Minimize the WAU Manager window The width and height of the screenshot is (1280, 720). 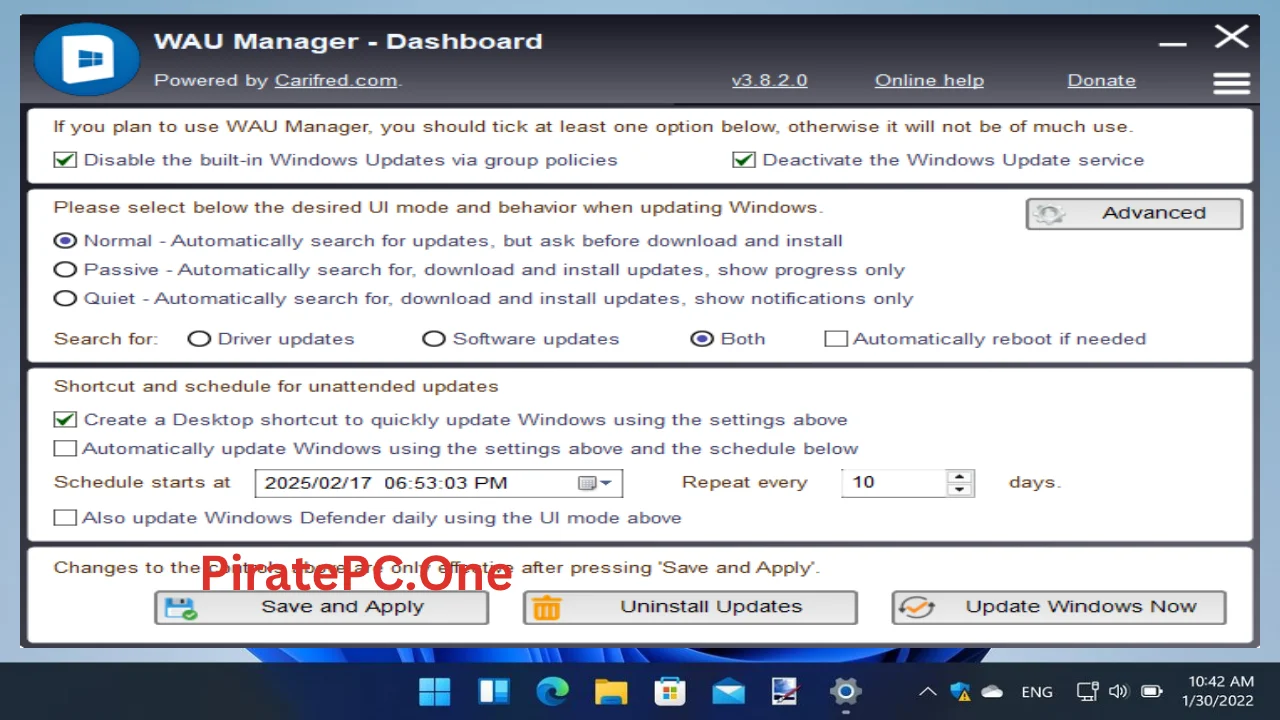point(1173,42)
